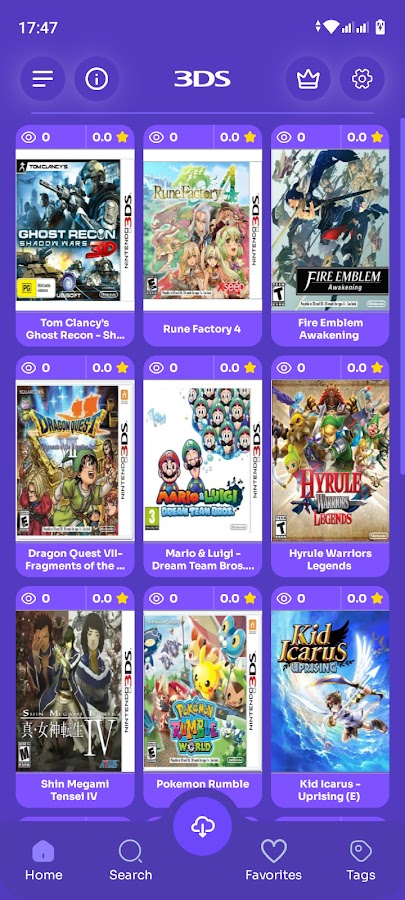Tap the cloud download button
This screenshot has width=405, height=900.
[202, 827]
